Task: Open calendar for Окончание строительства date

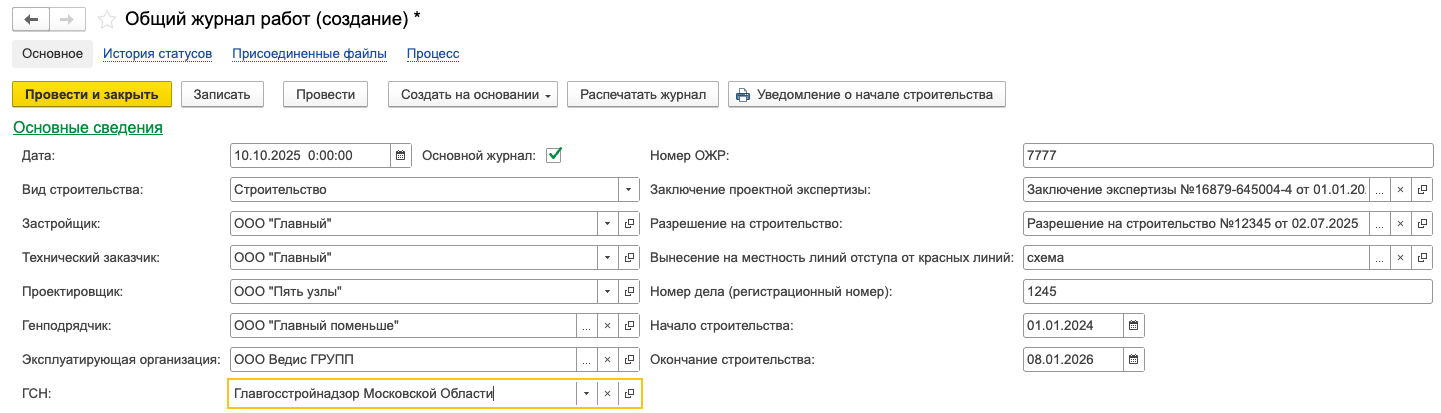Action: (x=1133, y=360)
